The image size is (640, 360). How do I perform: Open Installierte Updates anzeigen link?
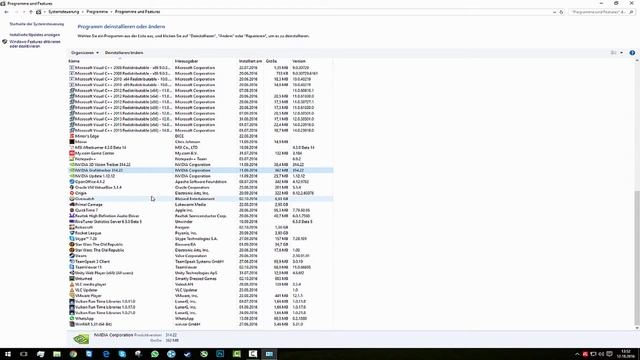click(35, 35)
